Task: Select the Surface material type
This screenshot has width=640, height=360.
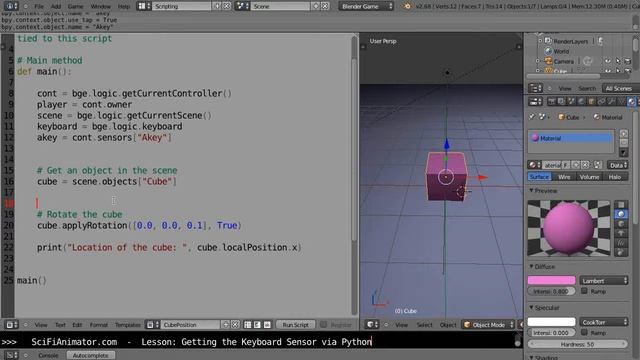Action: (x=539, y=177)
